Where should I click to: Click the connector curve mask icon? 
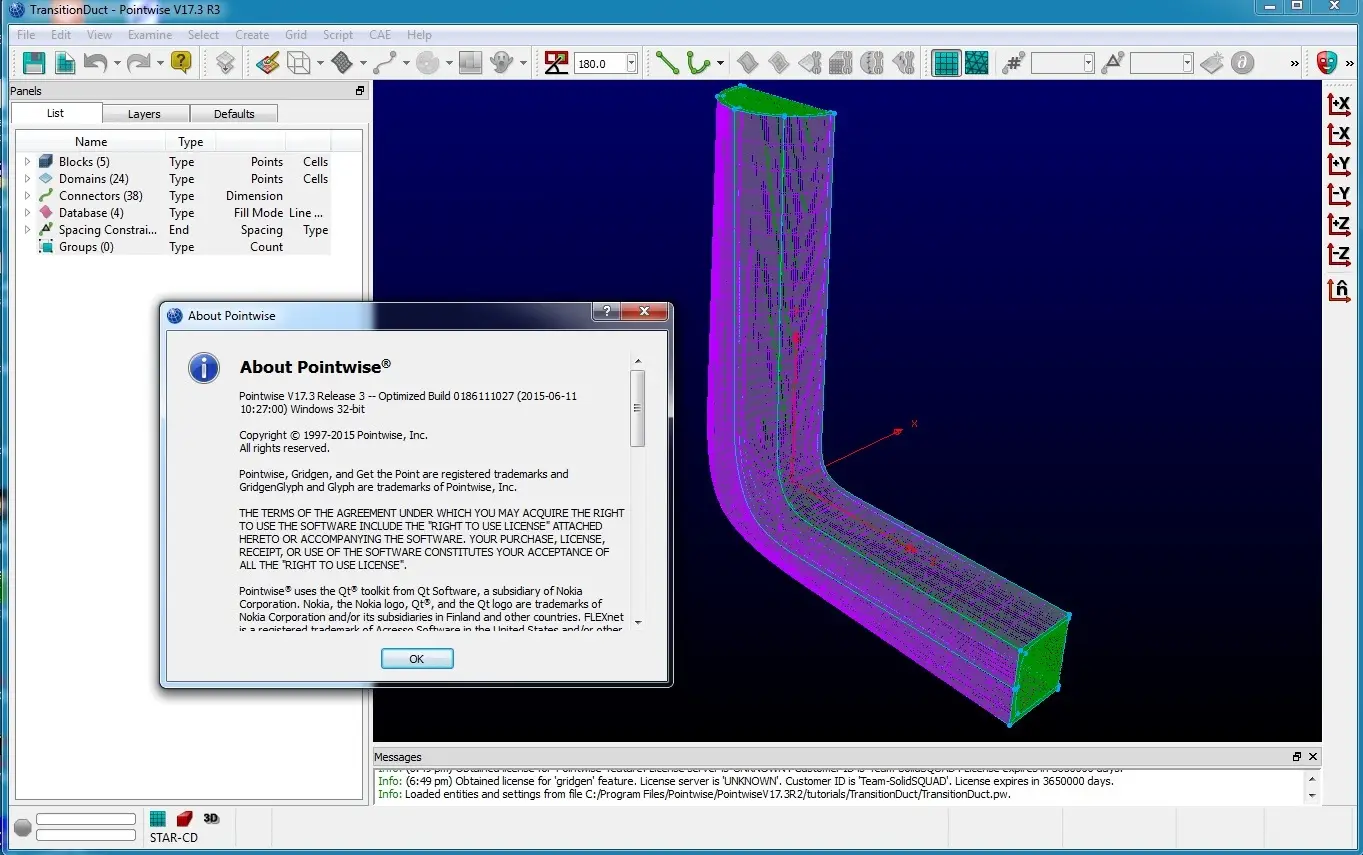tap(385, 63)
